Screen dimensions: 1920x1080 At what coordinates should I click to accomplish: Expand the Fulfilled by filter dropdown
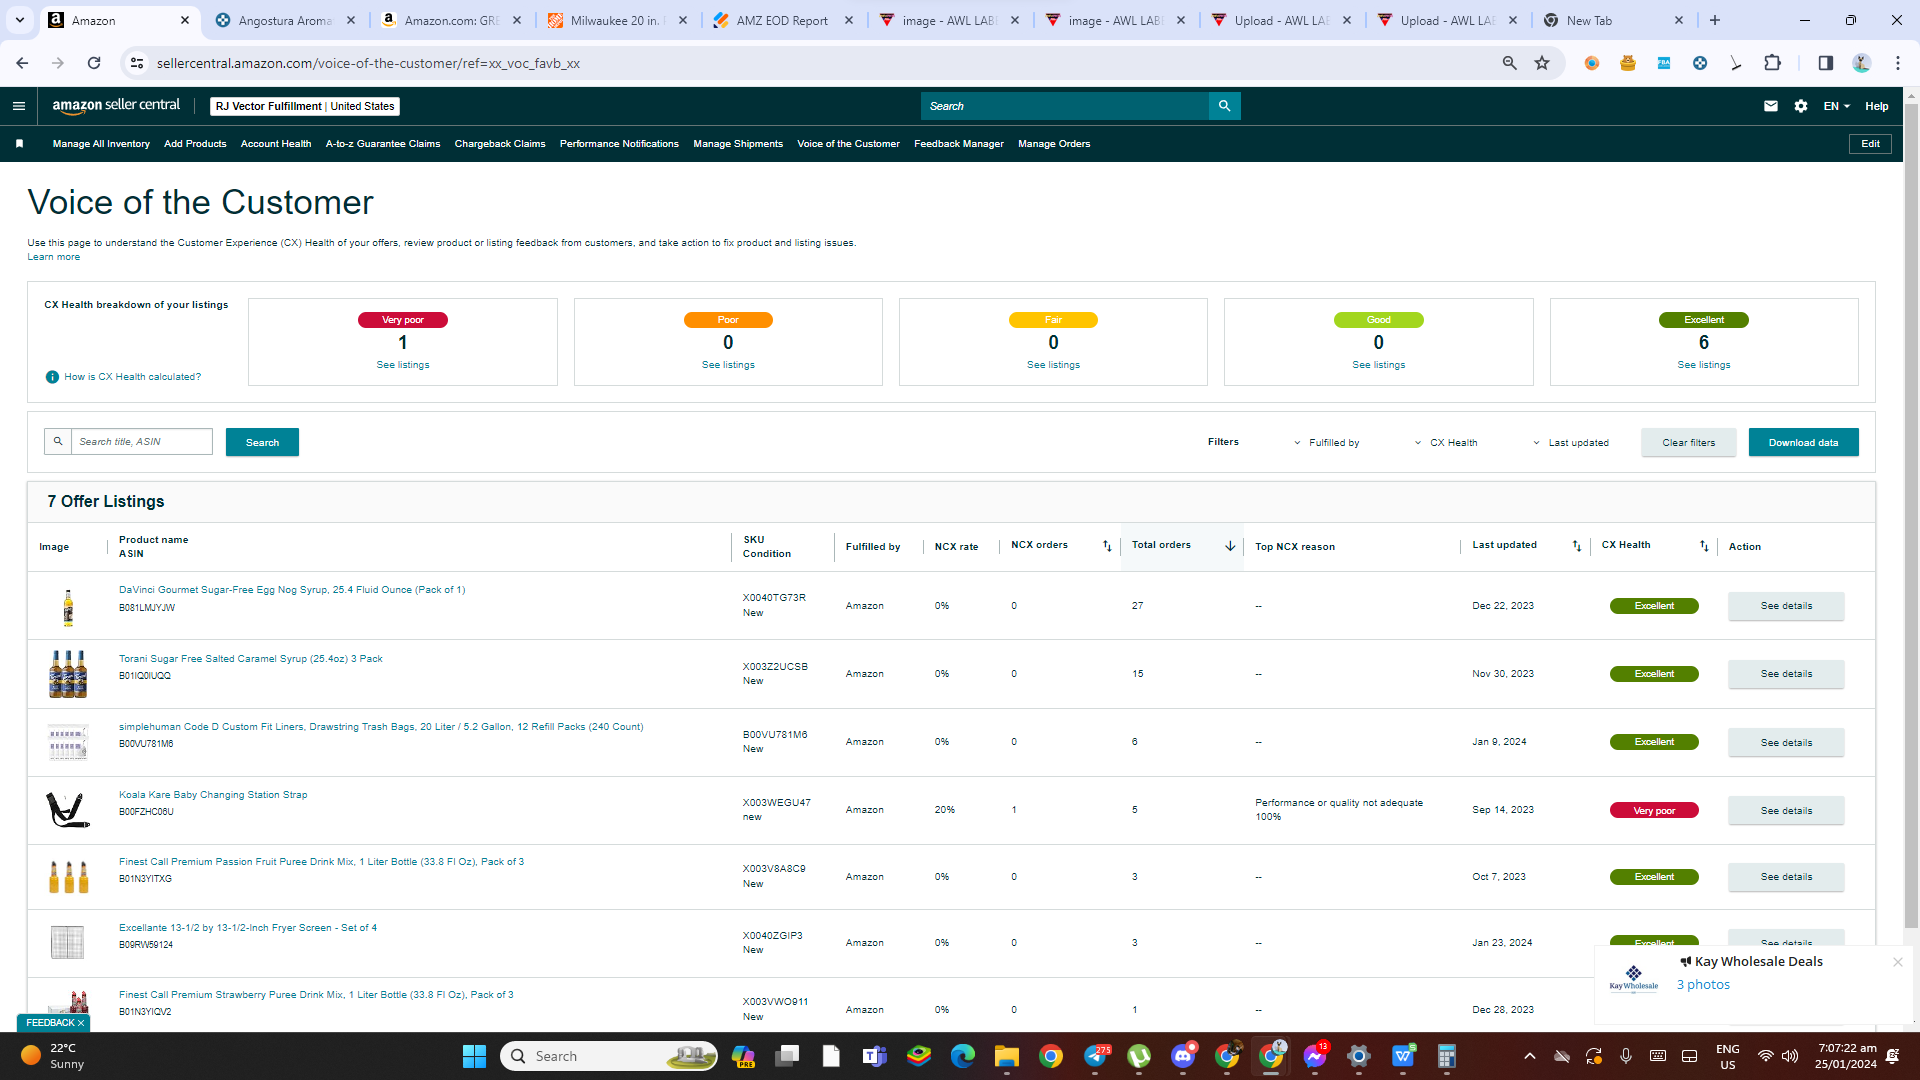coord(1326,443)
